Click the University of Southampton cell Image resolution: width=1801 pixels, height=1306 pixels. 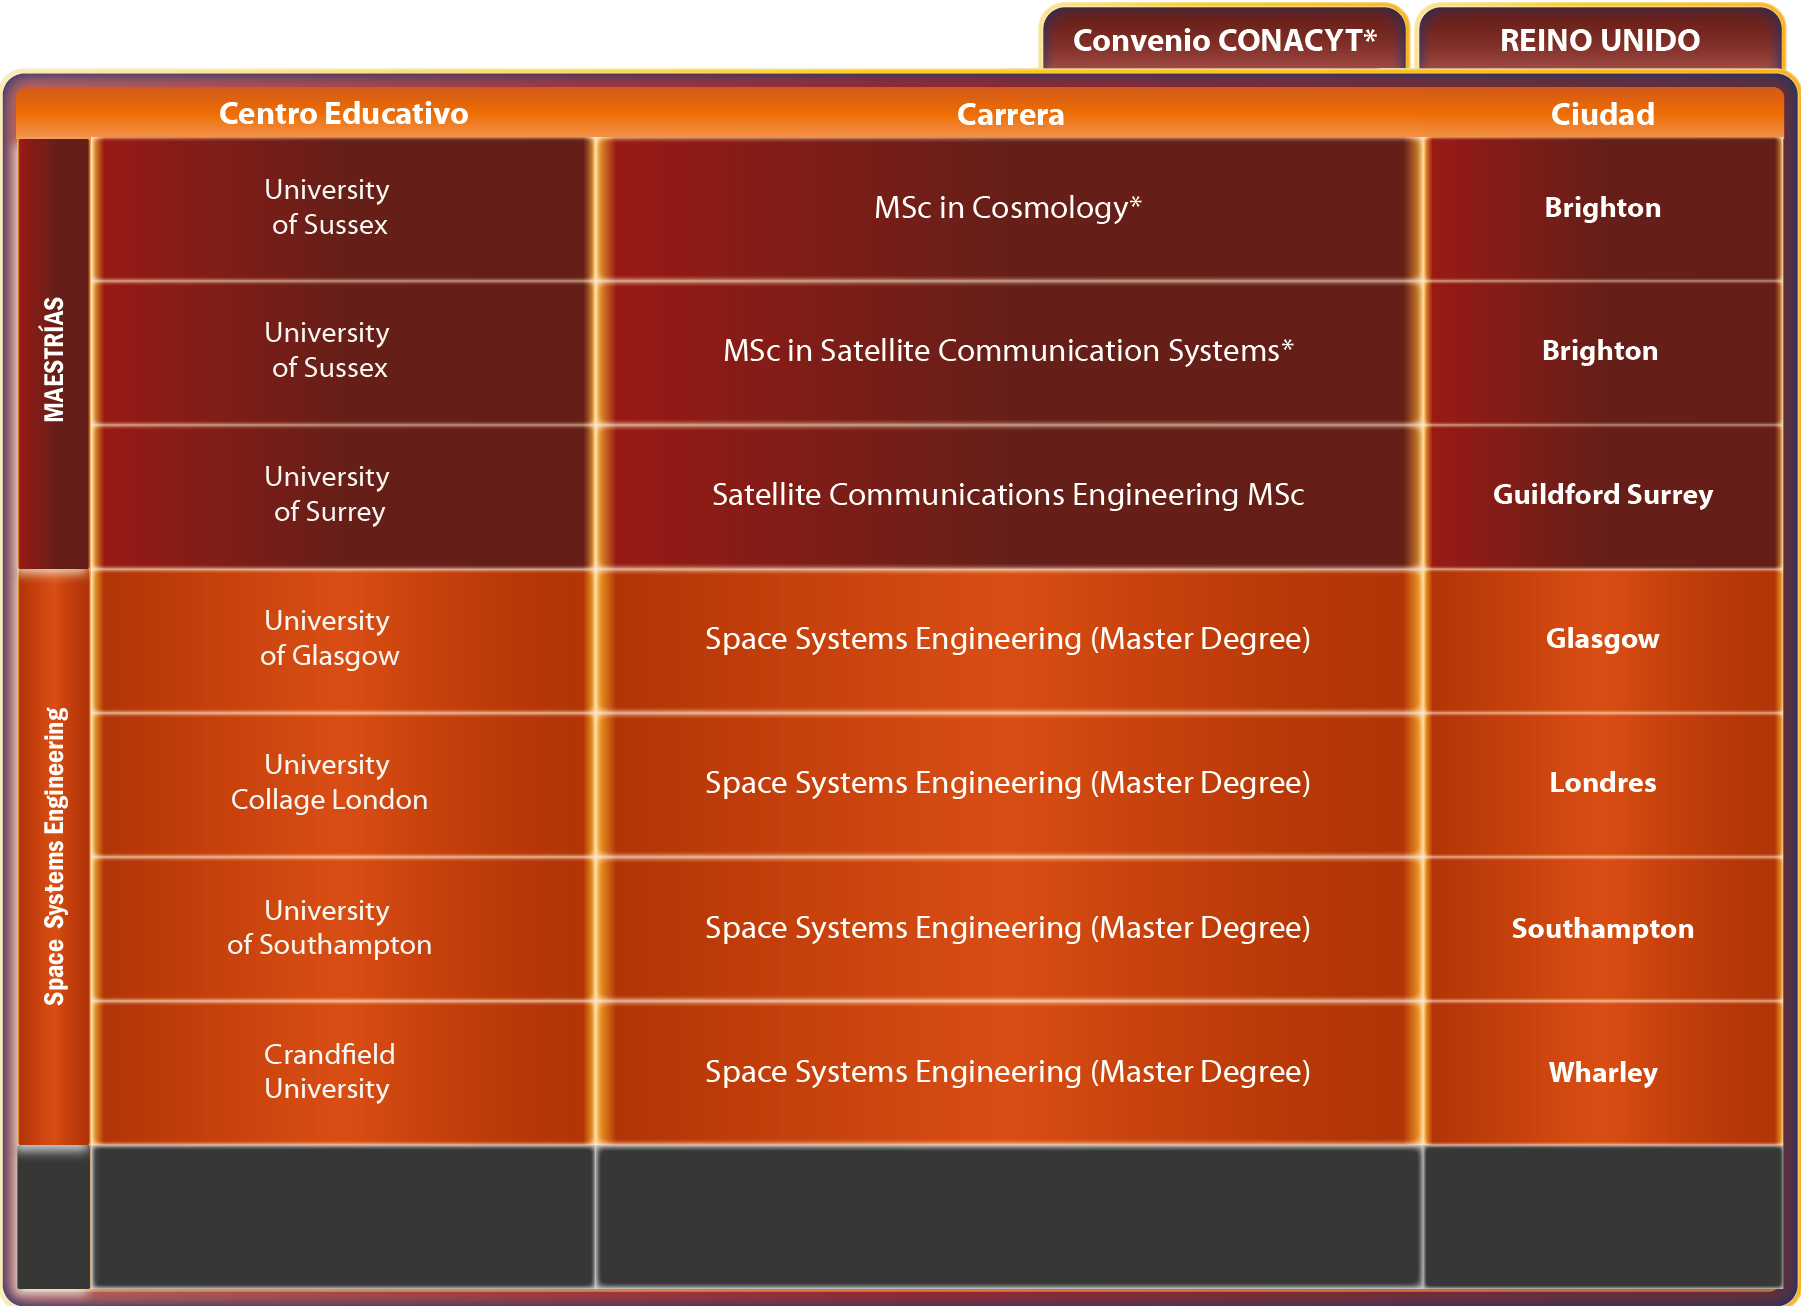click(x=343, y=928)
